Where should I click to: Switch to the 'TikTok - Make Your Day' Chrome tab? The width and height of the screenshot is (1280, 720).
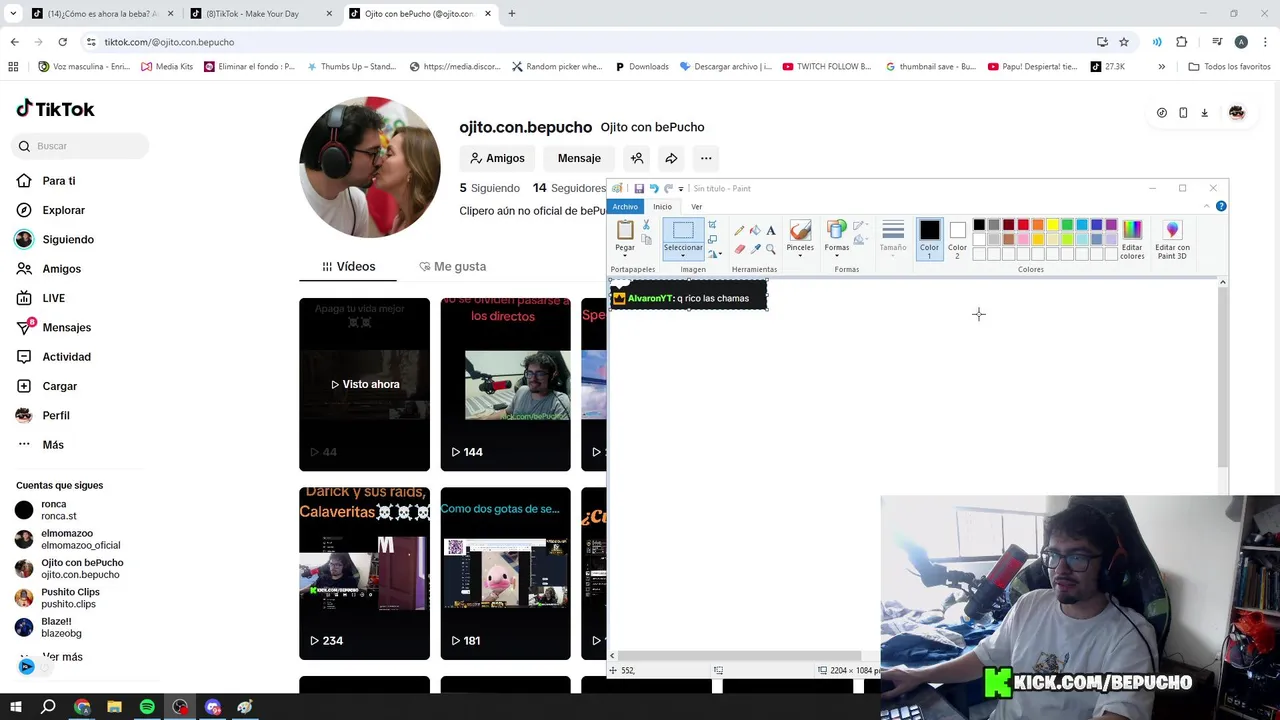click(260, 14)
